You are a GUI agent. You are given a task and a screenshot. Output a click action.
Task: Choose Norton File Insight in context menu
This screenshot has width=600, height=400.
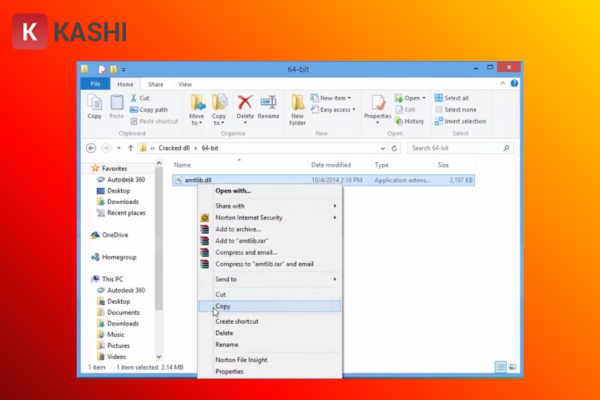270,360
